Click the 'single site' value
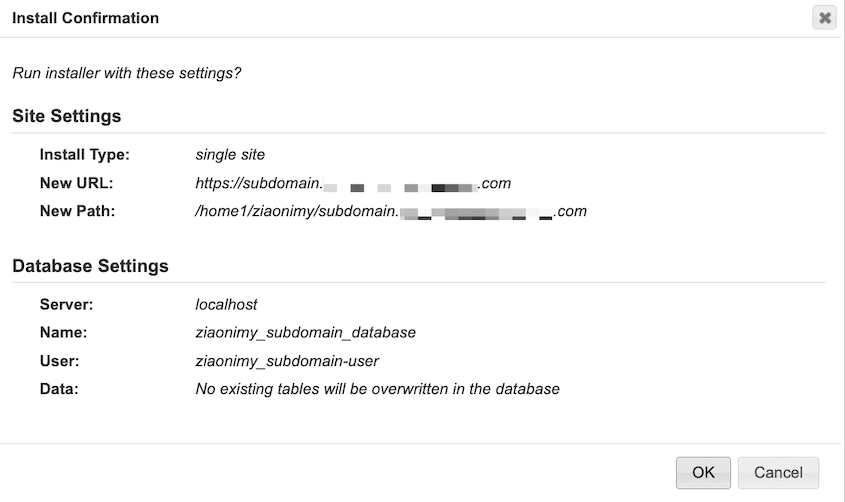 point(230,155)
